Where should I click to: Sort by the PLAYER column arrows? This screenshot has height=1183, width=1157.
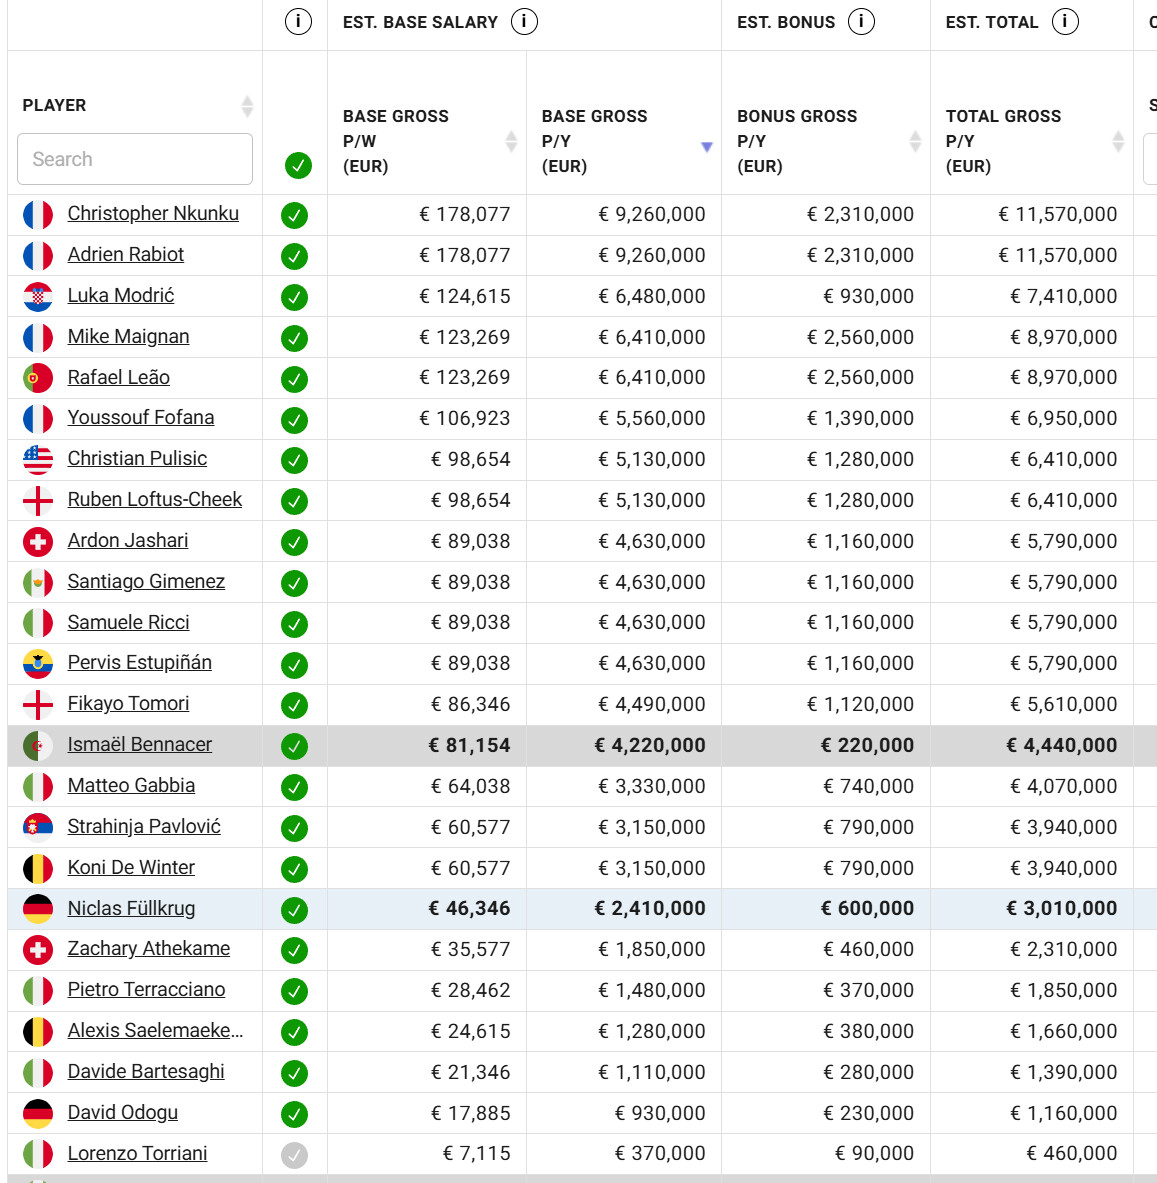point(247,106)
